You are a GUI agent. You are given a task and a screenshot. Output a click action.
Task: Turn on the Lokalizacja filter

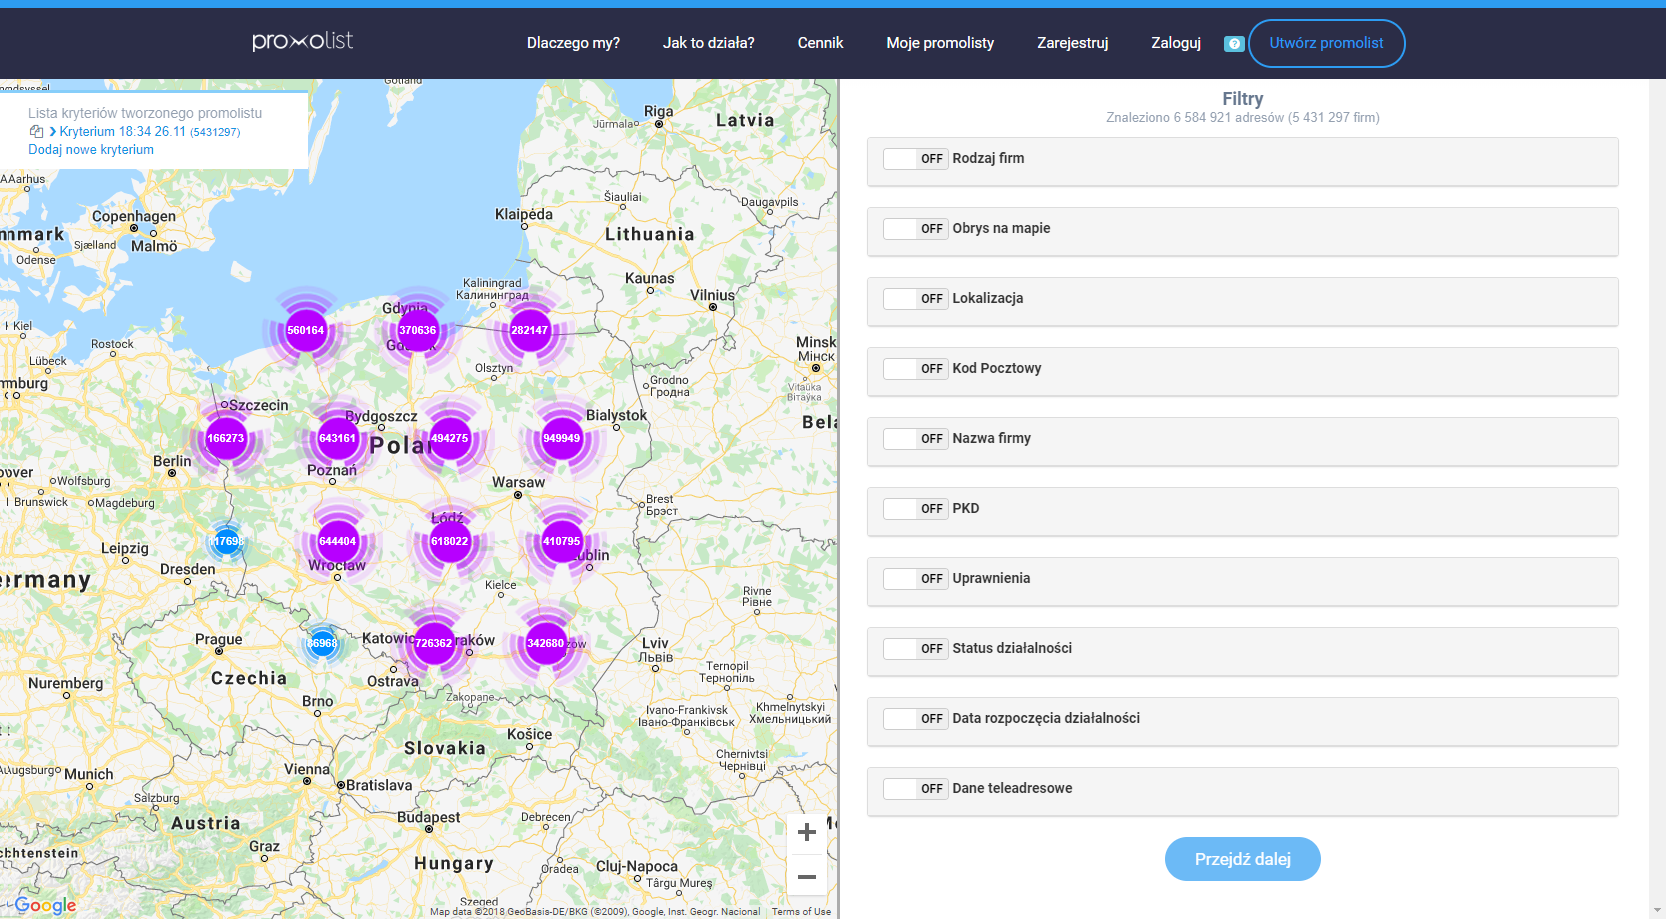tap(915, 298)
